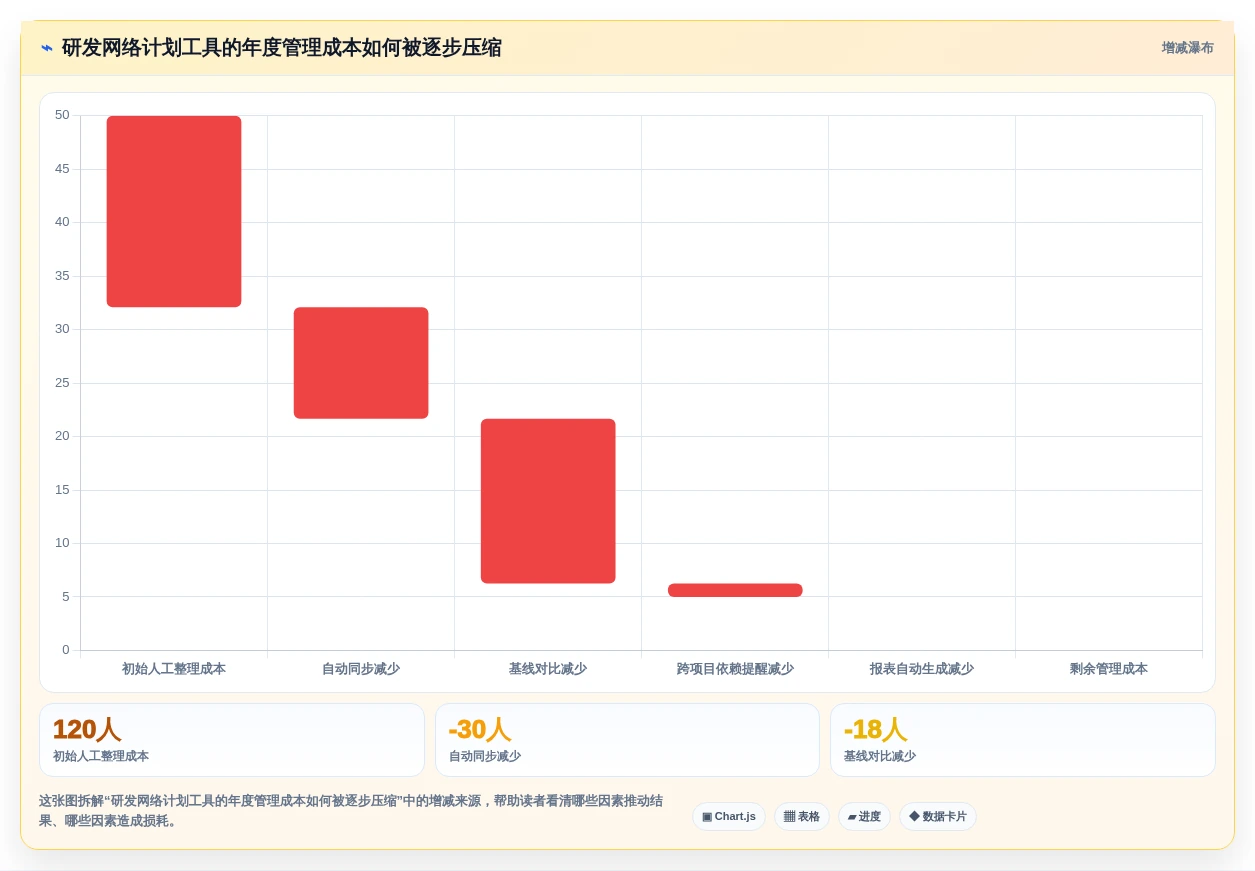Click the y-axis value 25
Image resolution: width=1255 pixels, height=871 pixels.
[x=62, y=383]
